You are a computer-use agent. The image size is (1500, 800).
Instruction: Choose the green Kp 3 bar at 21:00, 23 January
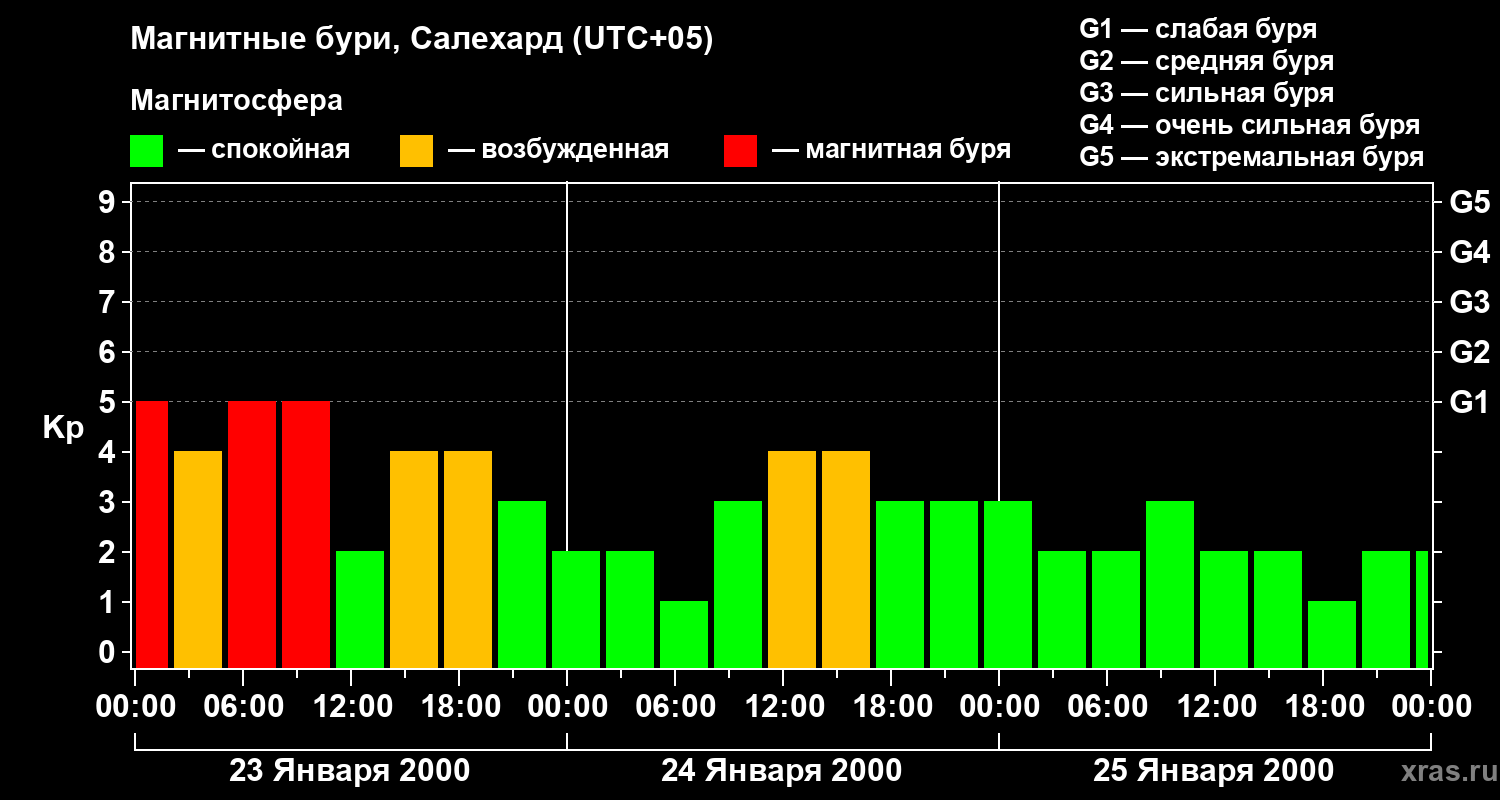tap(522, 585)
